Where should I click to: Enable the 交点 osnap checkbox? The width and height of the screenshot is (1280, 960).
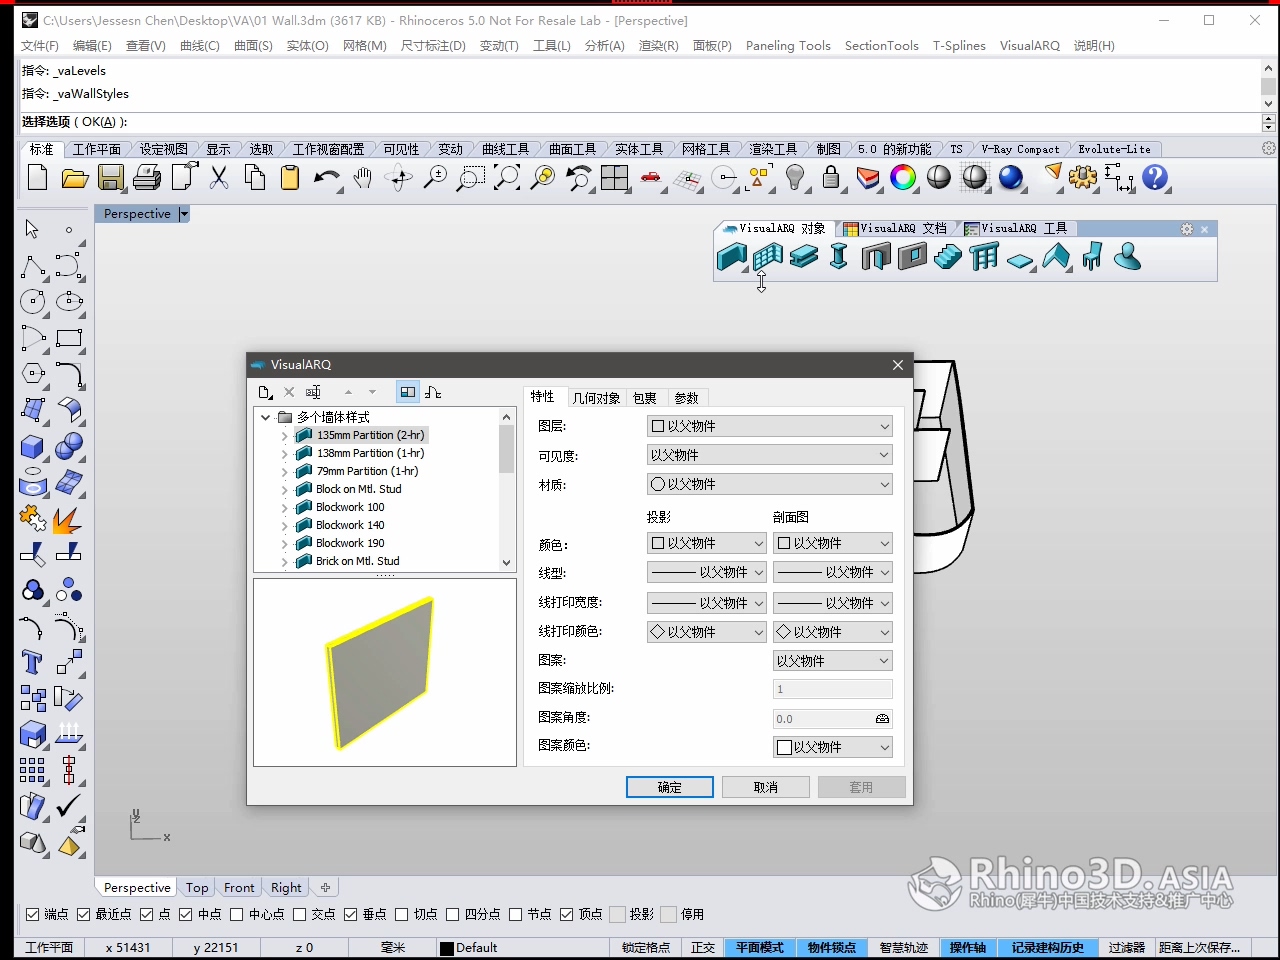click(x=300, y=914)
